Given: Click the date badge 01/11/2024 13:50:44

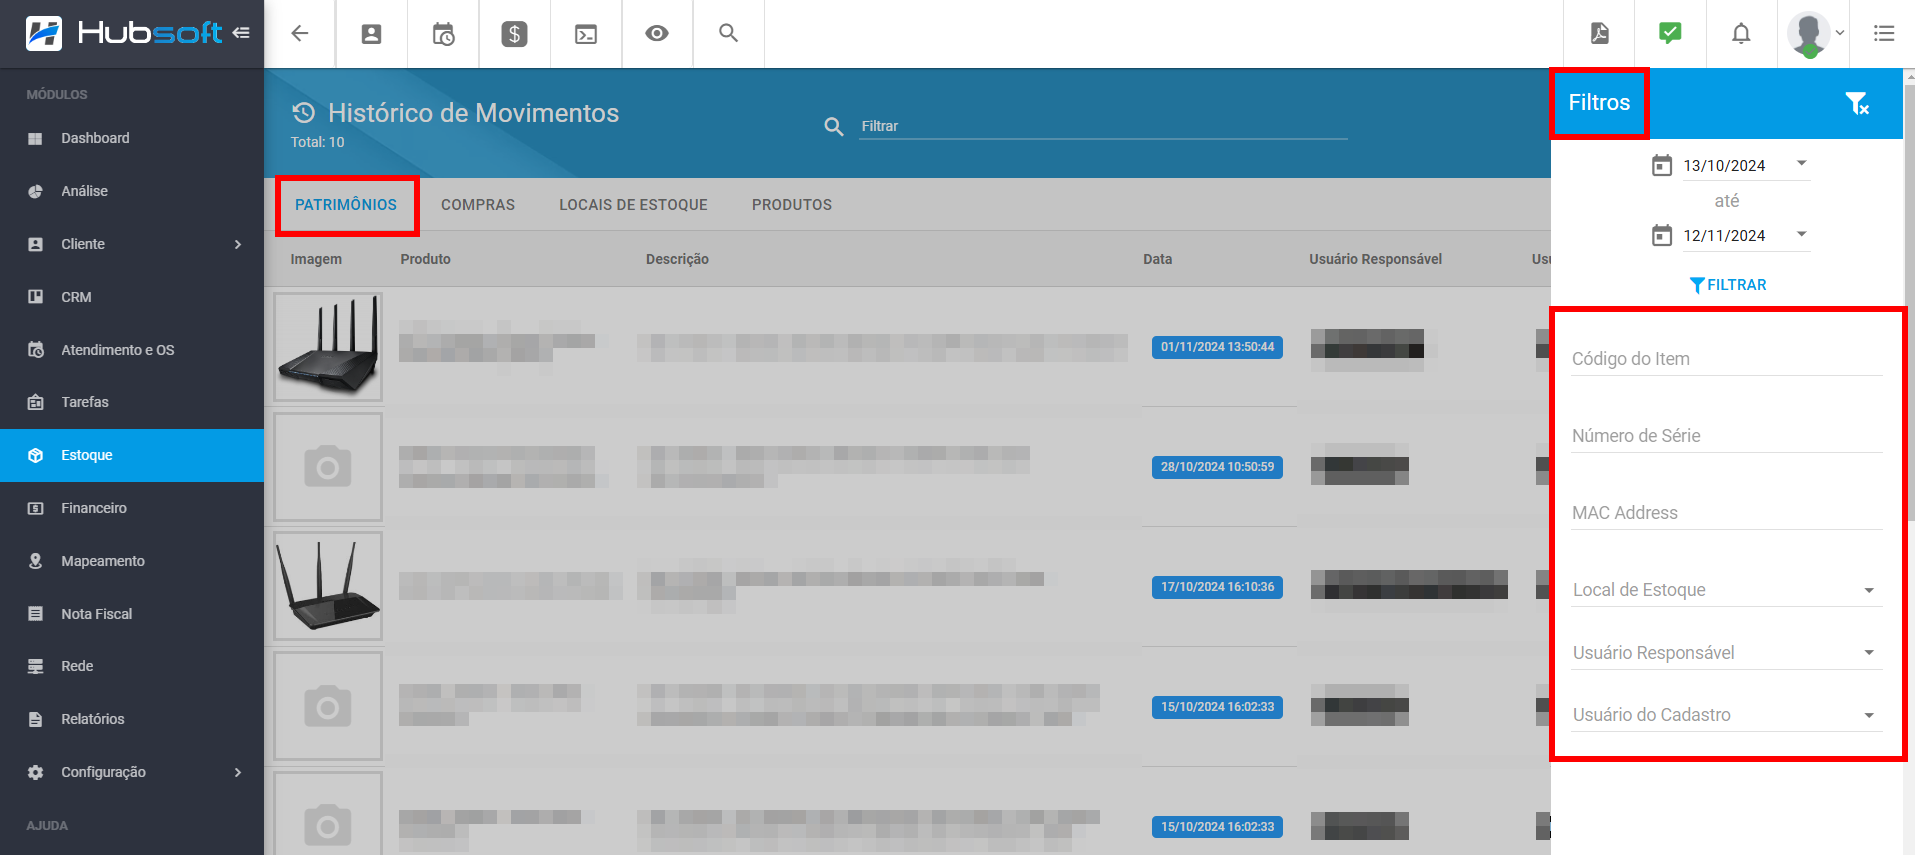Looking at the screenshot, I should (x=1217, y=347).
